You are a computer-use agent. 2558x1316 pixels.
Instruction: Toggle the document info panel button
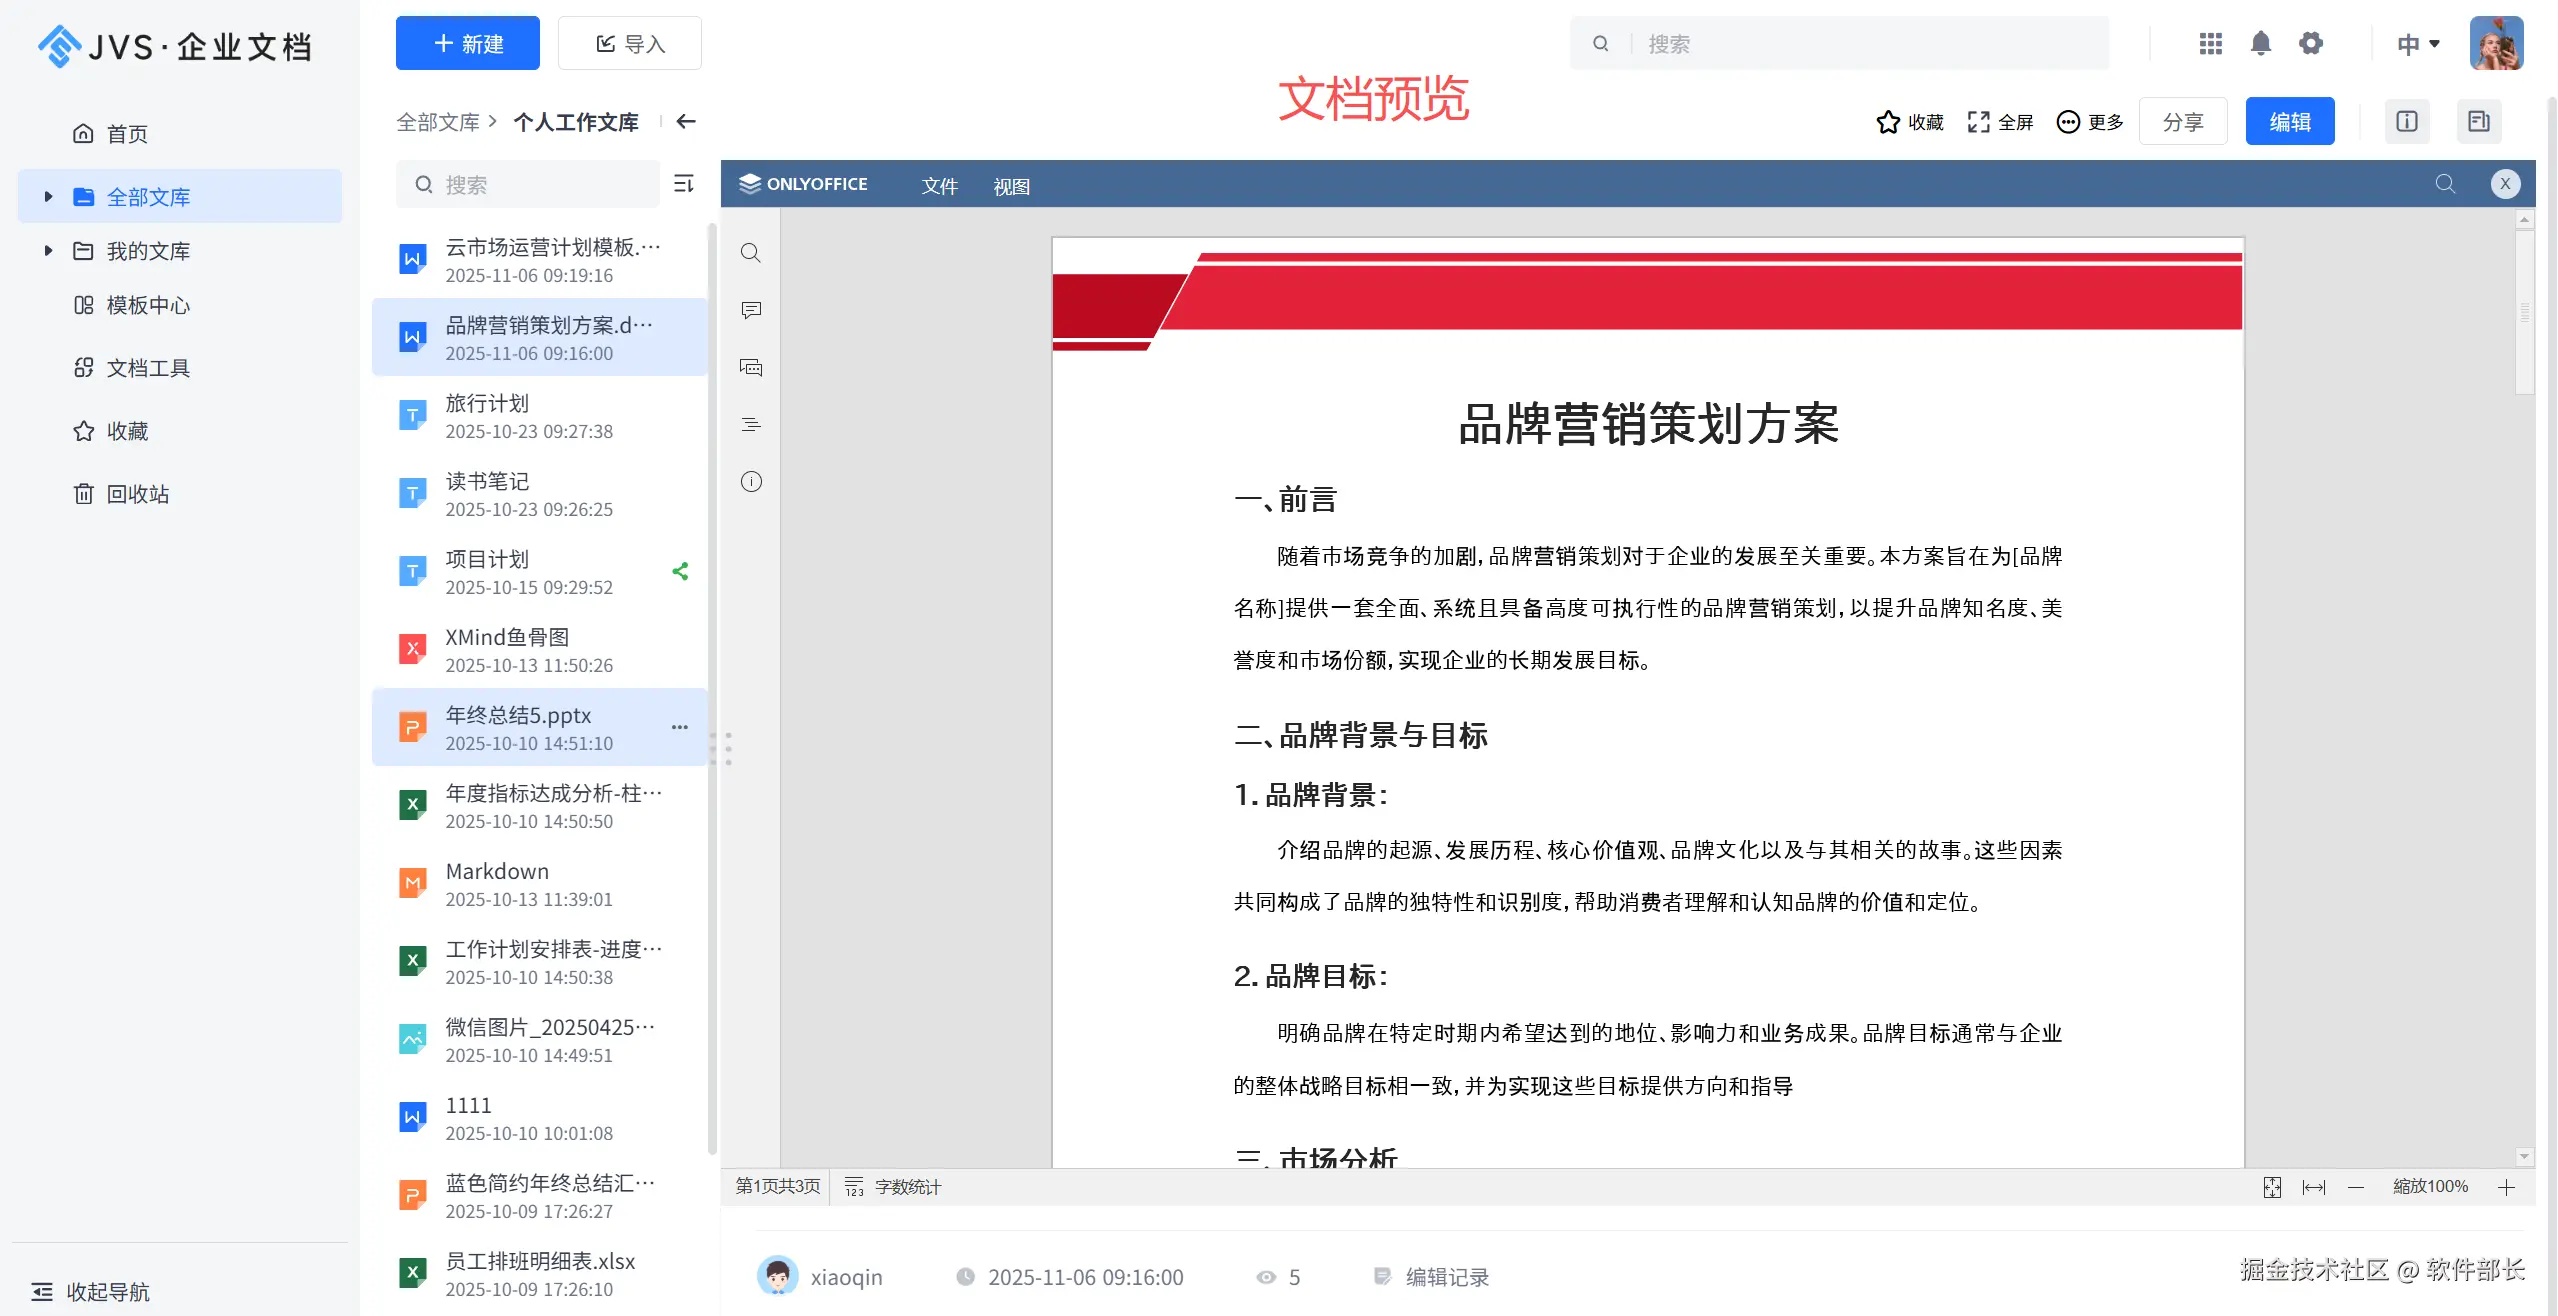[x=2407, y=122]
